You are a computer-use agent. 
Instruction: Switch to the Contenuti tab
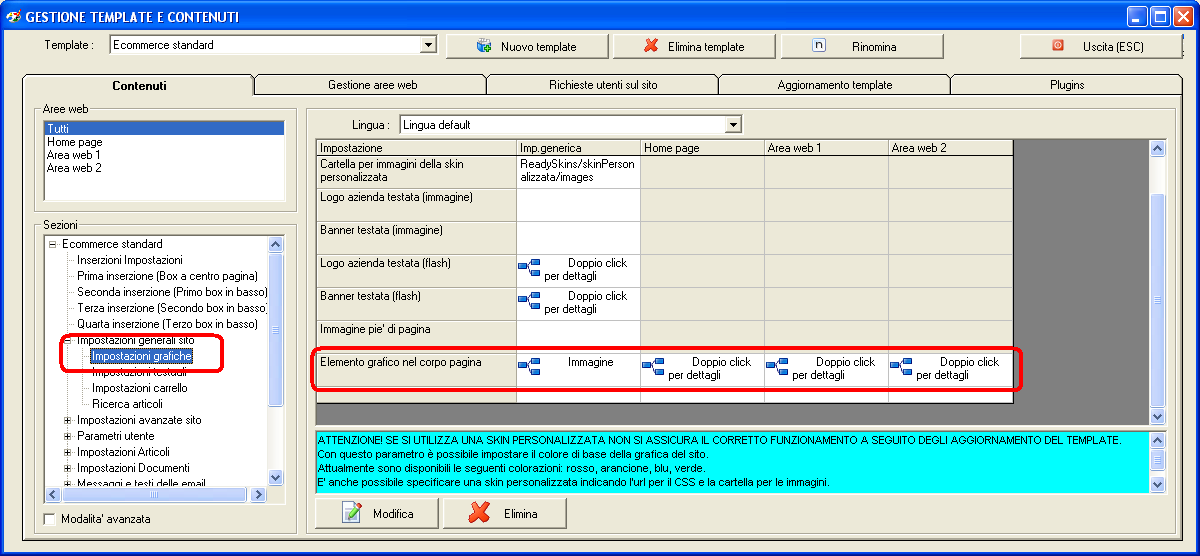139,85
